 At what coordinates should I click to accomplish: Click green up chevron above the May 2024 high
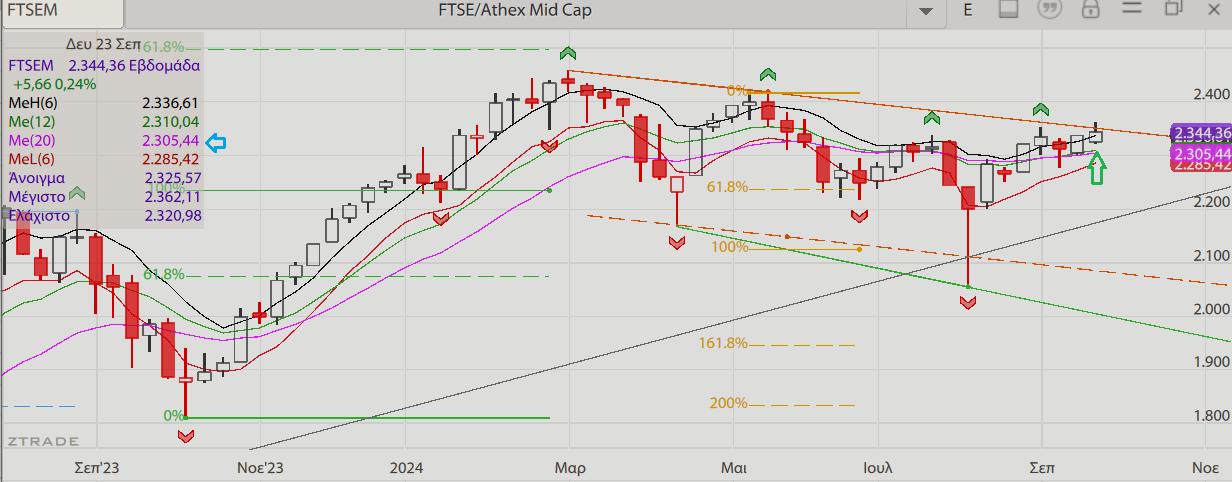pos(768,74)
